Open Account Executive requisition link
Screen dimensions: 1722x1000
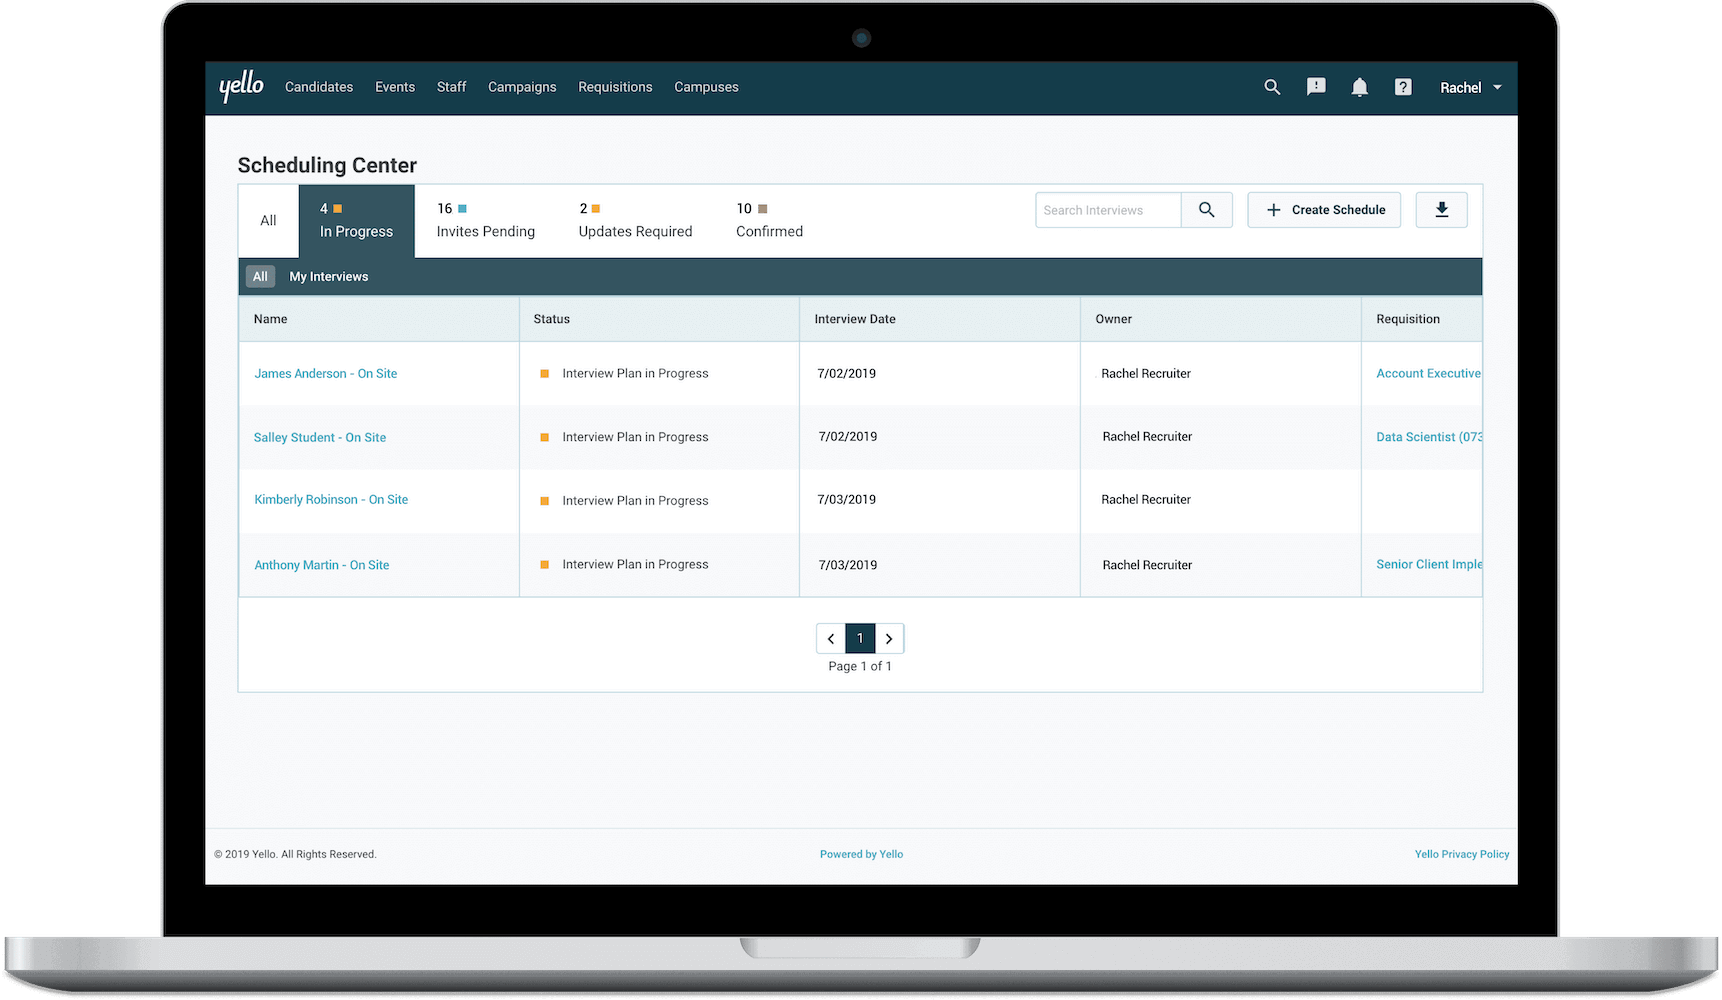[x=1428, y=374]
